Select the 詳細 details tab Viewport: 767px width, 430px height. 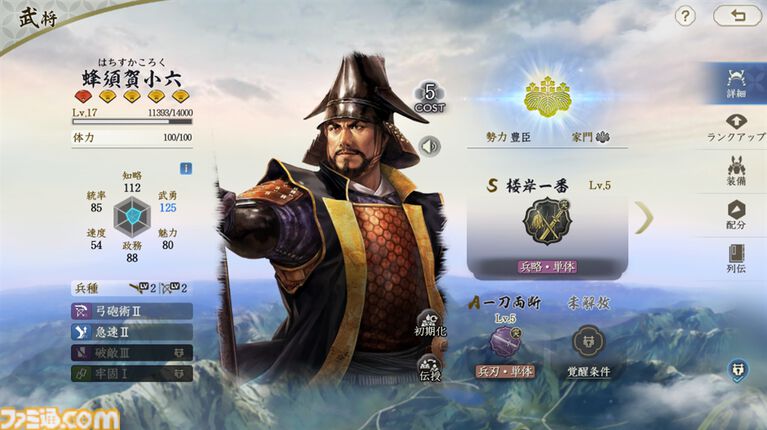tap(736, 83)
